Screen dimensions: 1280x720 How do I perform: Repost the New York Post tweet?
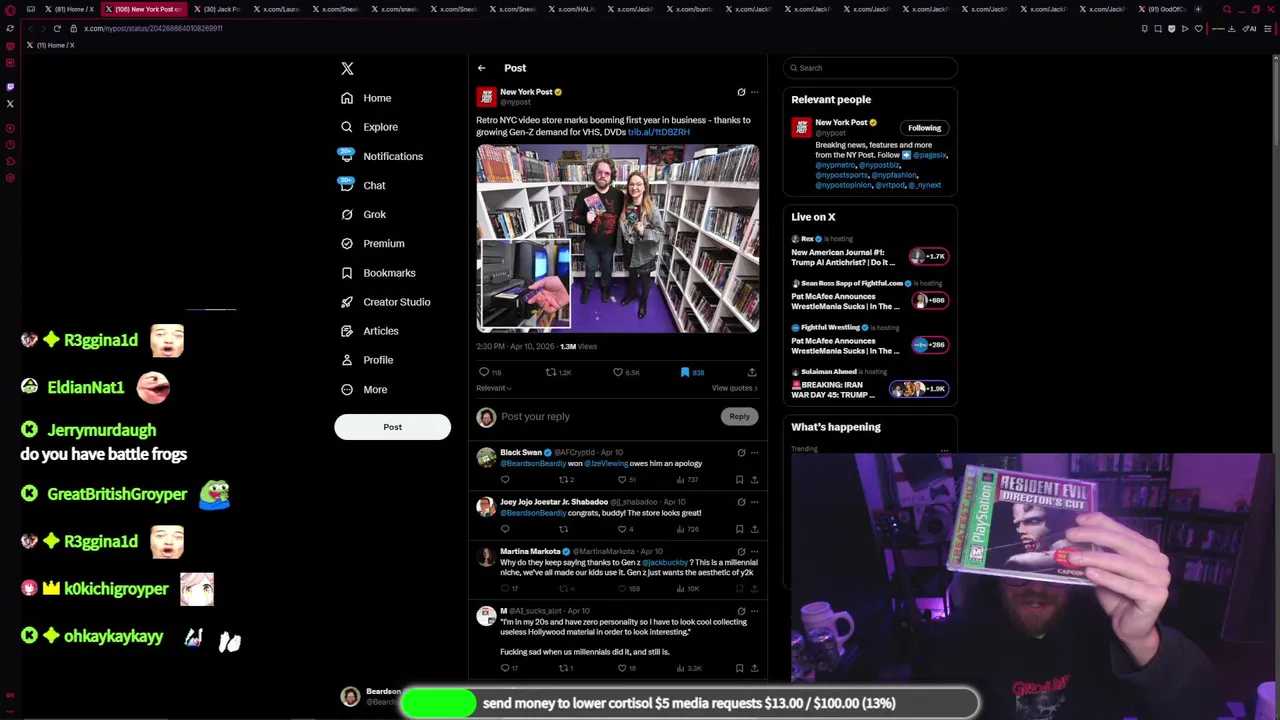(551, 372)
